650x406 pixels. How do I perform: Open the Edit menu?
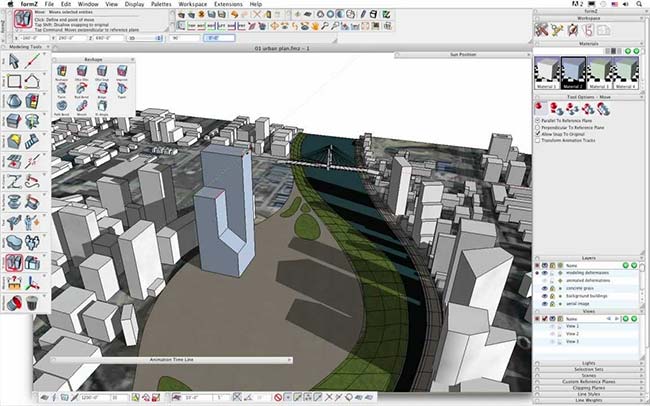coord(66,4)
